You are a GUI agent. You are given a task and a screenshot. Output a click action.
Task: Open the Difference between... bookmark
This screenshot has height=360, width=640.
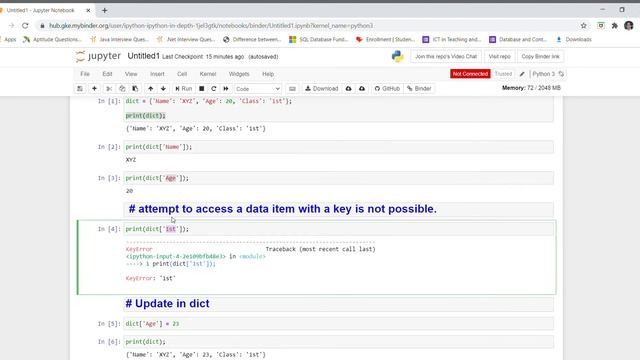pyautogui.click(x=252, y=40)
